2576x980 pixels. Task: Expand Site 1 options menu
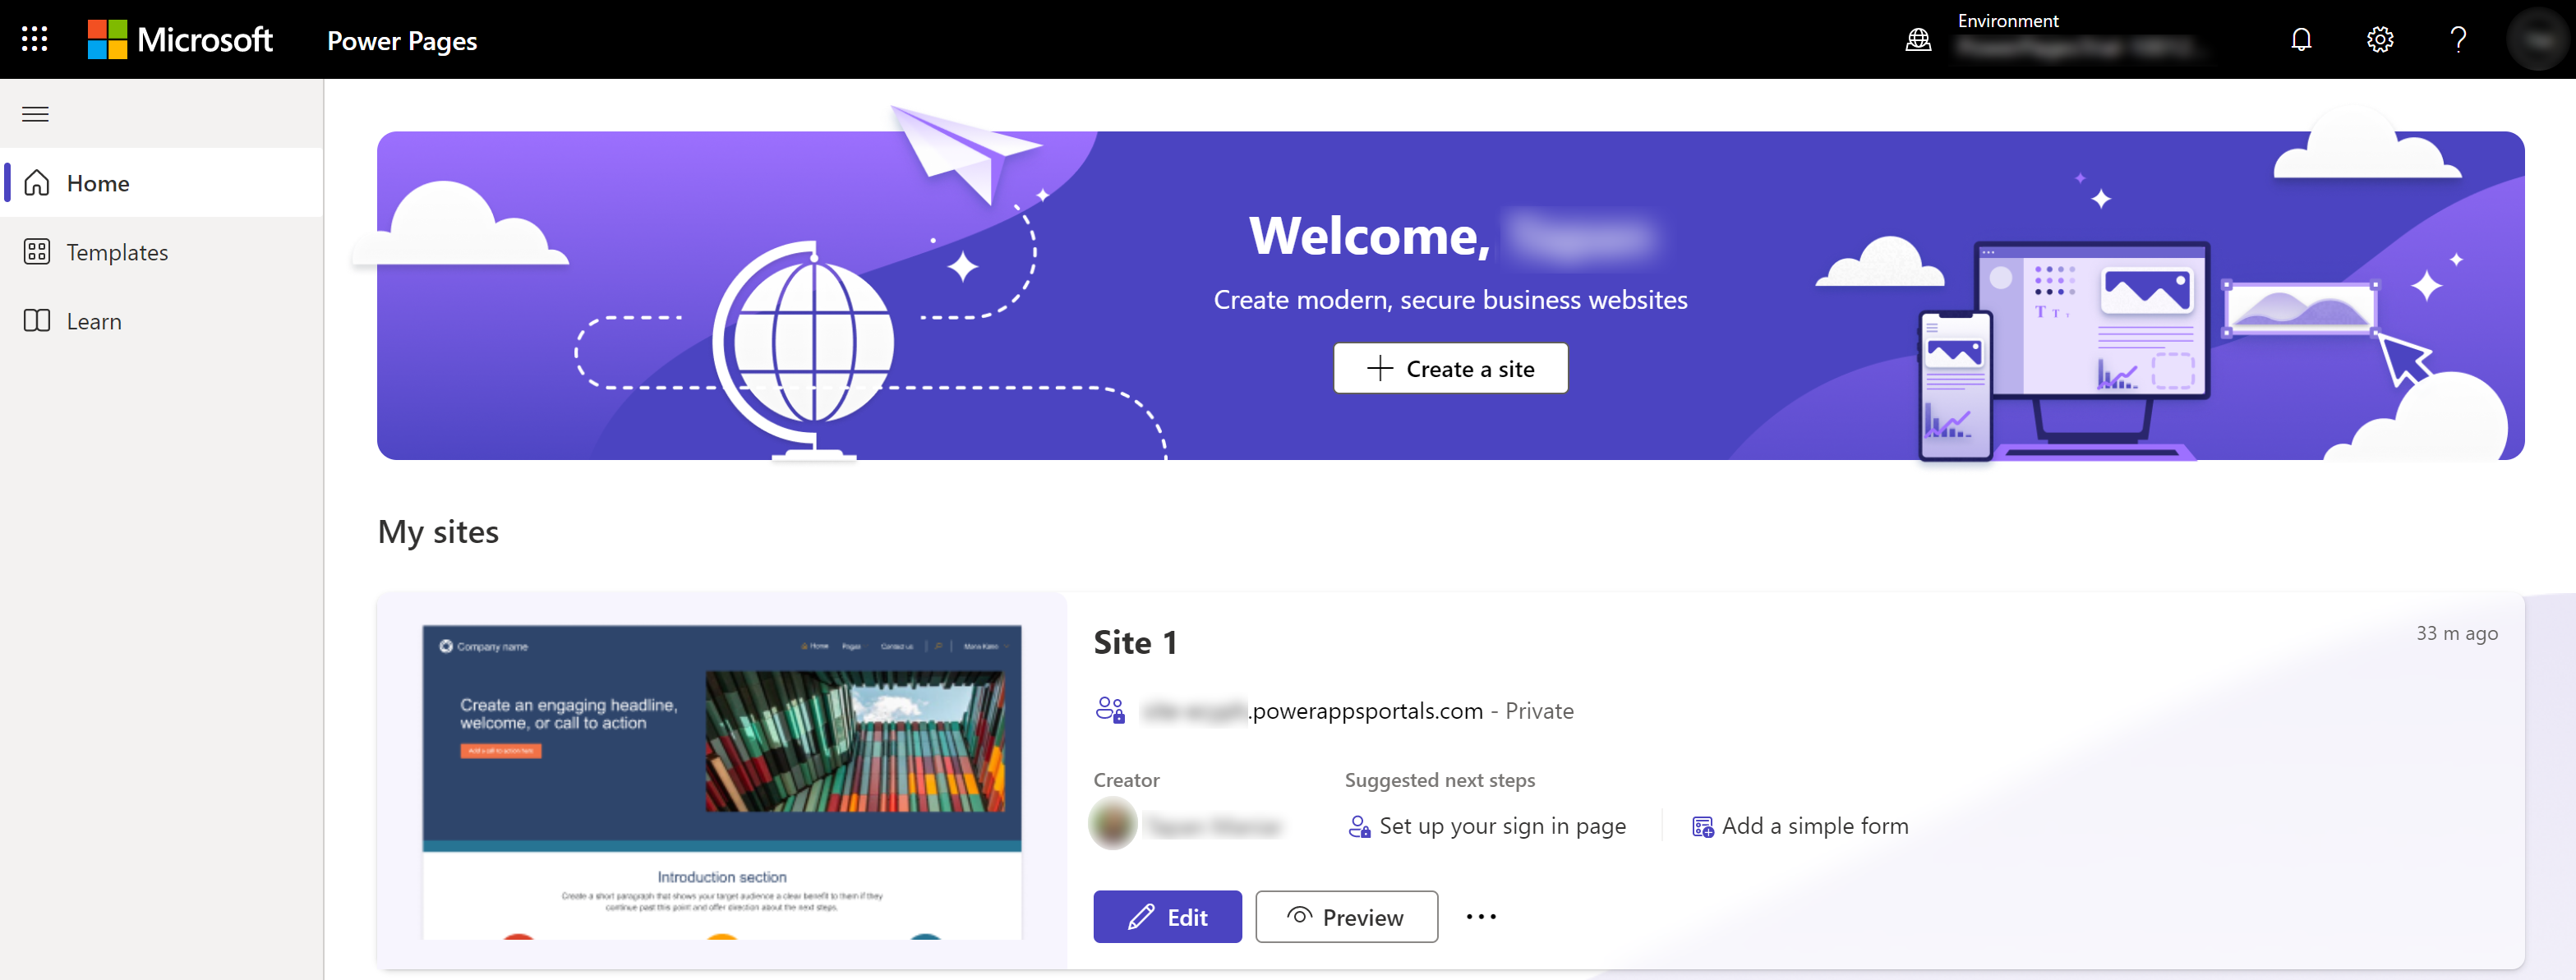[x=1478, y=918]
